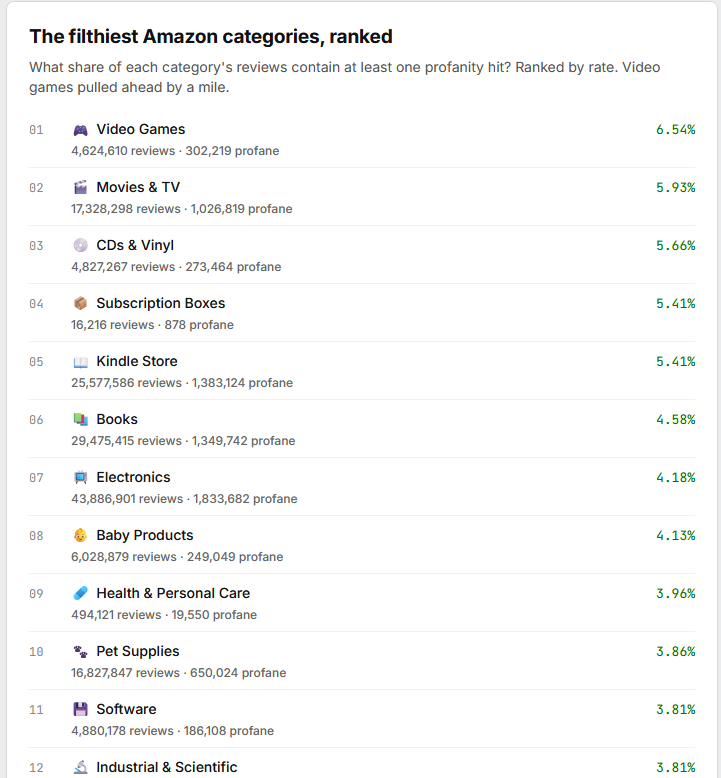Open the Movies & TV category title

tap(138, 188)
